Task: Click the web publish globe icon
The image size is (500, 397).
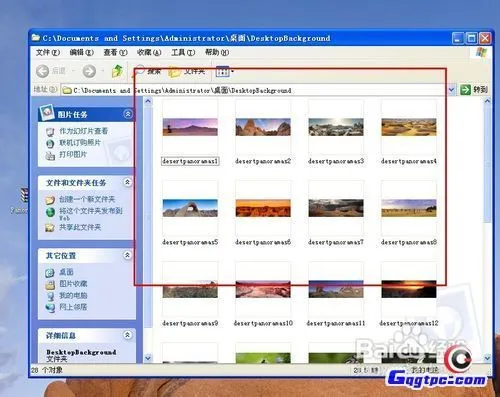Action: pyautogui.click(x=50, y=212)
